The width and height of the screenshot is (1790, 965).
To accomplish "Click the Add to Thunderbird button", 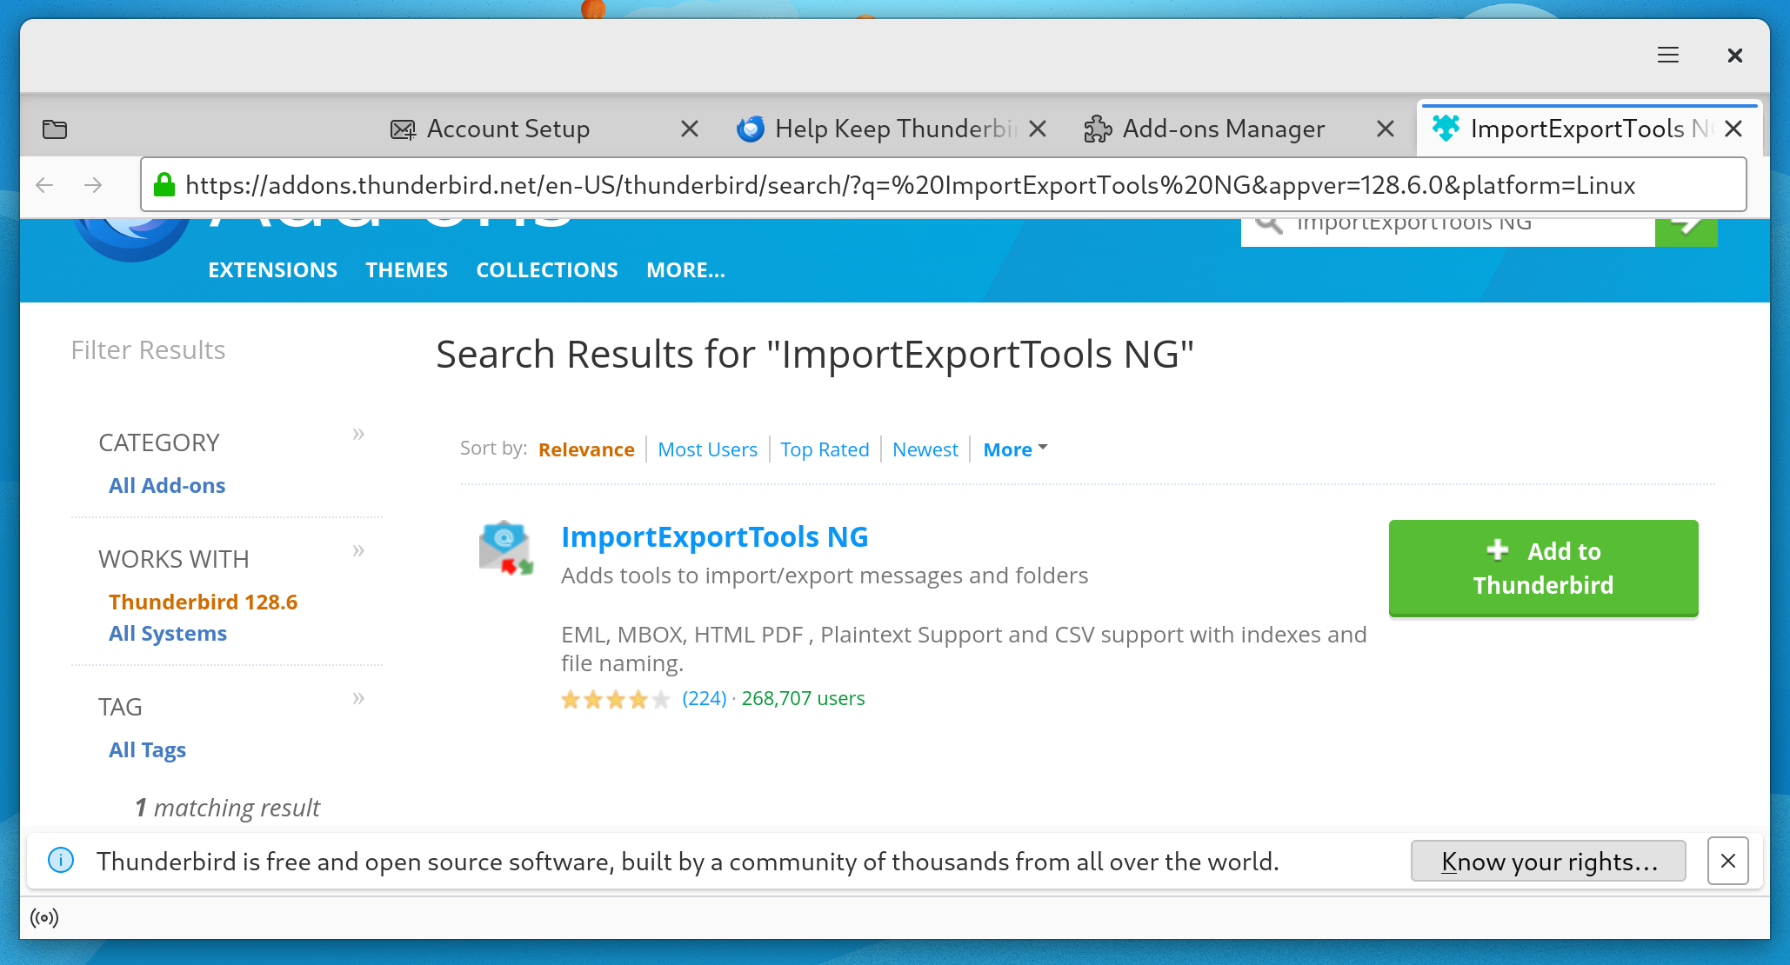I will pyautogui.click(x=1543, y=568).
